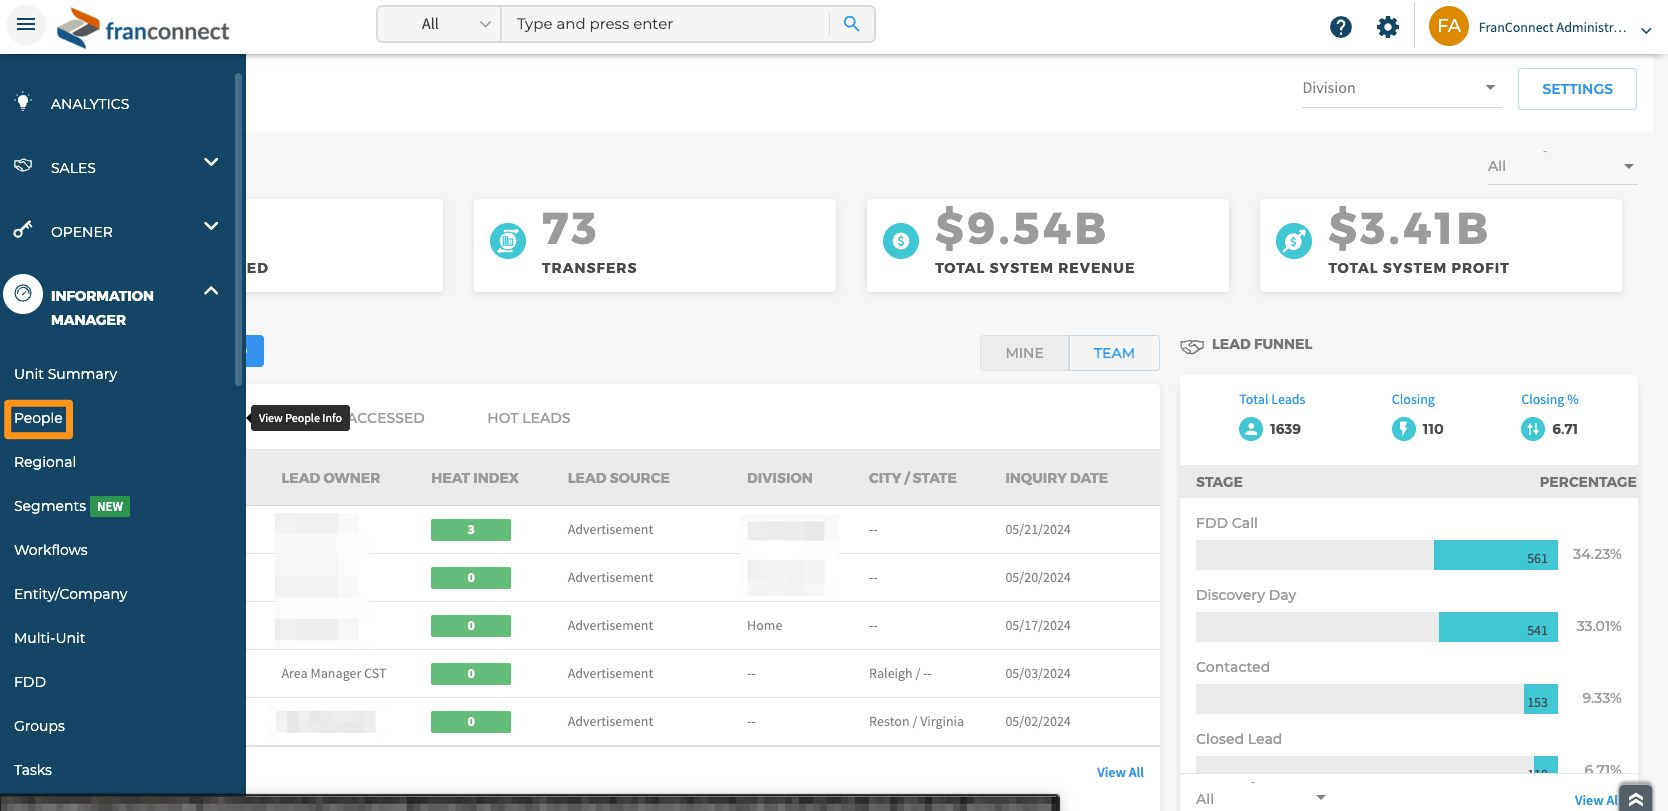Viewport: 1668px width, 811px height.
Task: Click the Lead Owner column header
Action: (331, 478)
